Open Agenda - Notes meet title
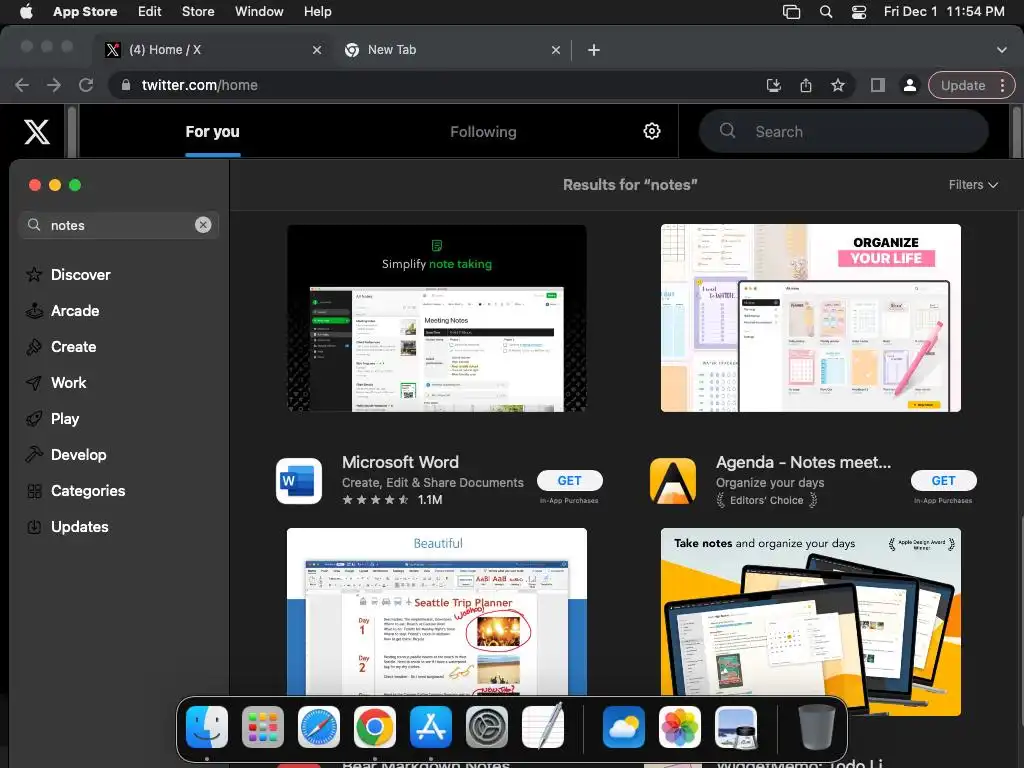The image size is (1024, 768). click(803, 462)
